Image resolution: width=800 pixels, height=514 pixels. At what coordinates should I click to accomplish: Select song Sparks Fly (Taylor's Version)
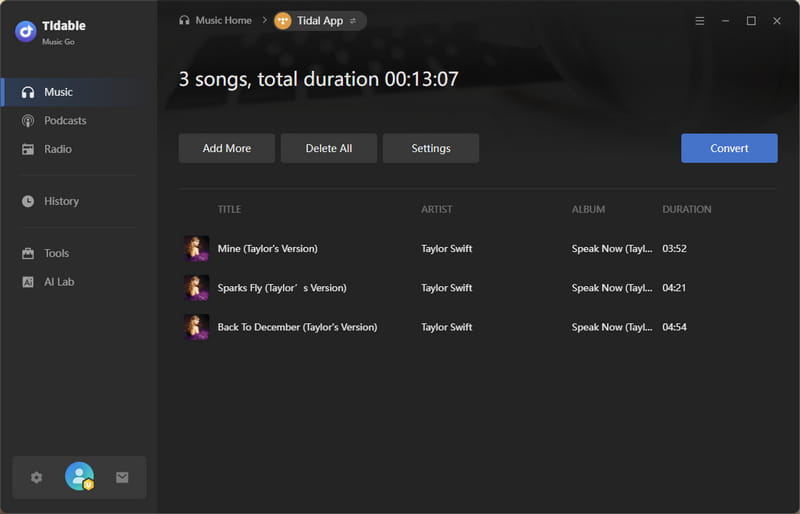(x=282, y=288)
